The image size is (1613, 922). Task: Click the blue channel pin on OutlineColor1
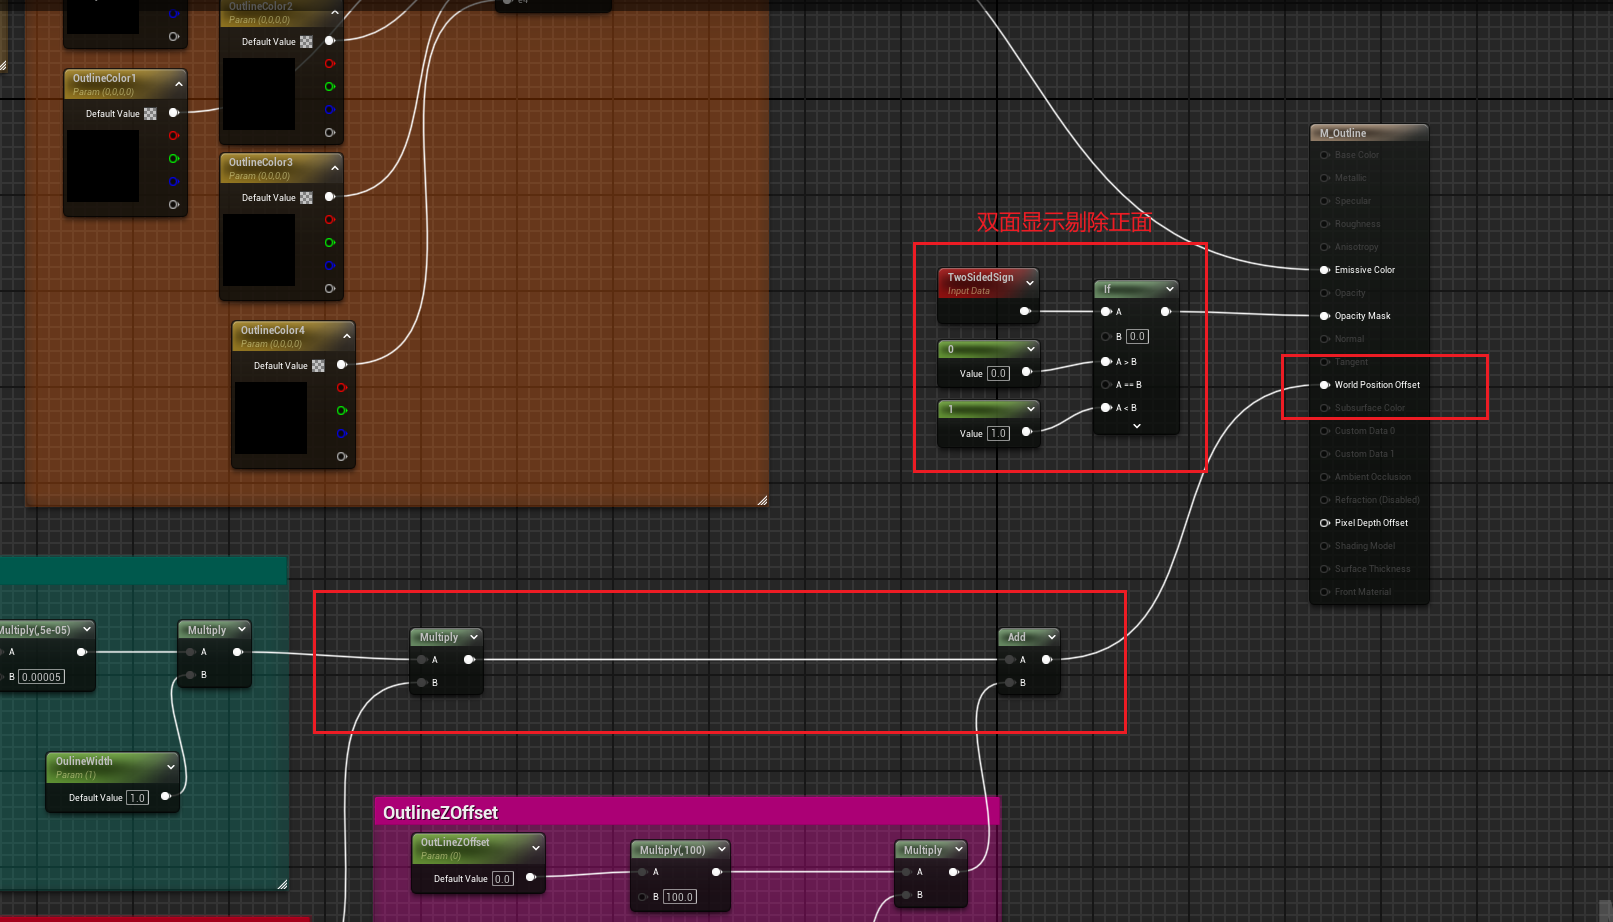174,182
